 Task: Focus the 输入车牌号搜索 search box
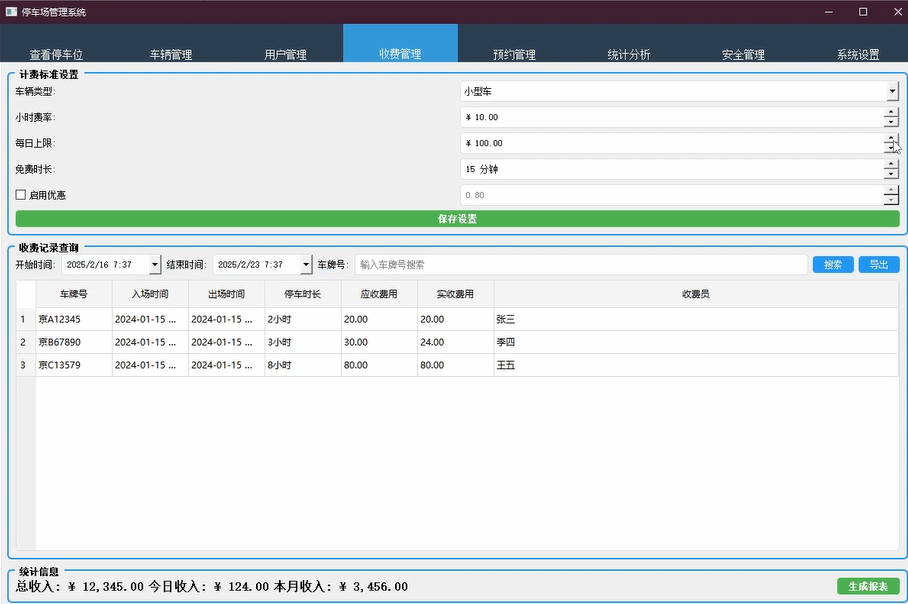coord(581,265)
